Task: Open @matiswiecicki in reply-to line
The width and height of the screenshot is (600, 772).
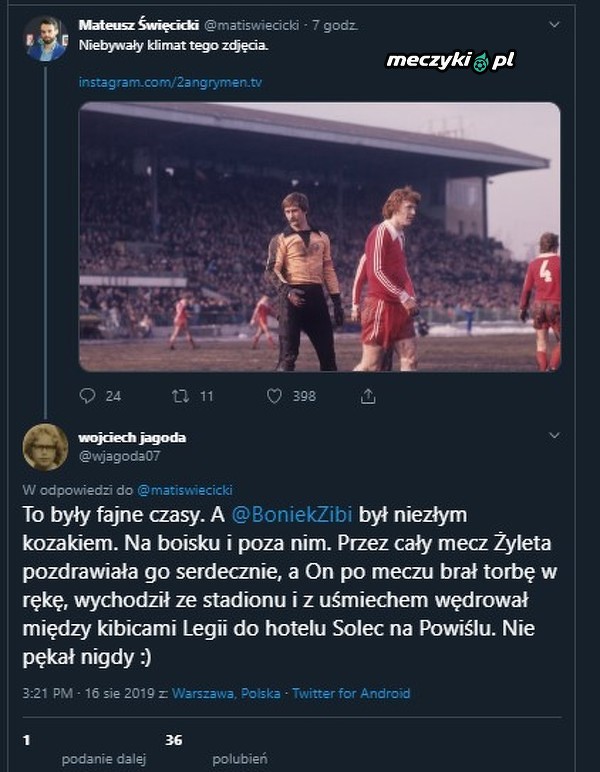Action: 184,490
